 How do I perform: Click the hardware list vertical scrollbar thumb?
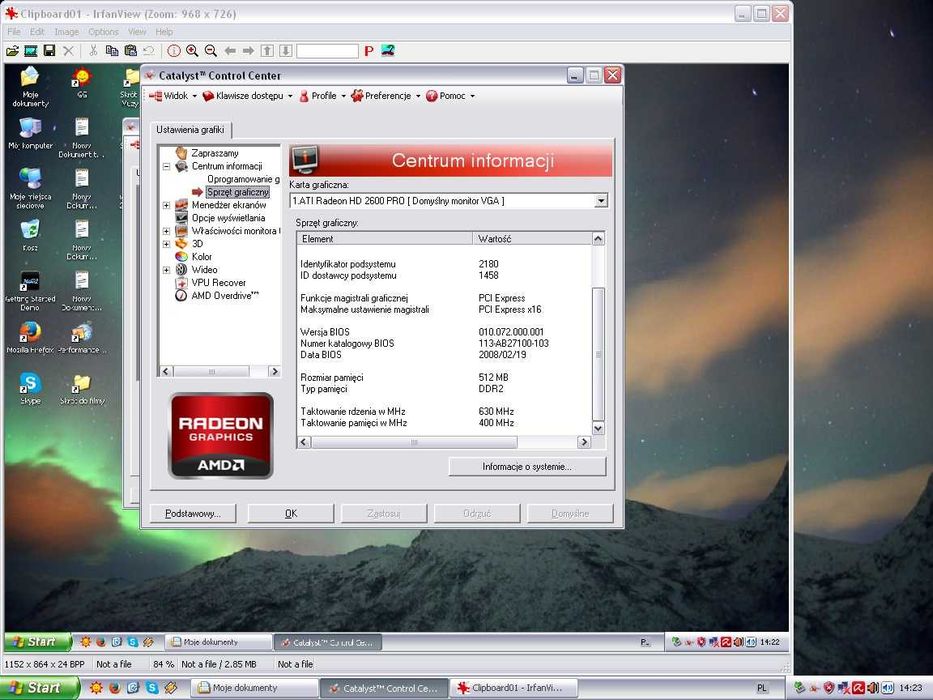tap(599, 354)
